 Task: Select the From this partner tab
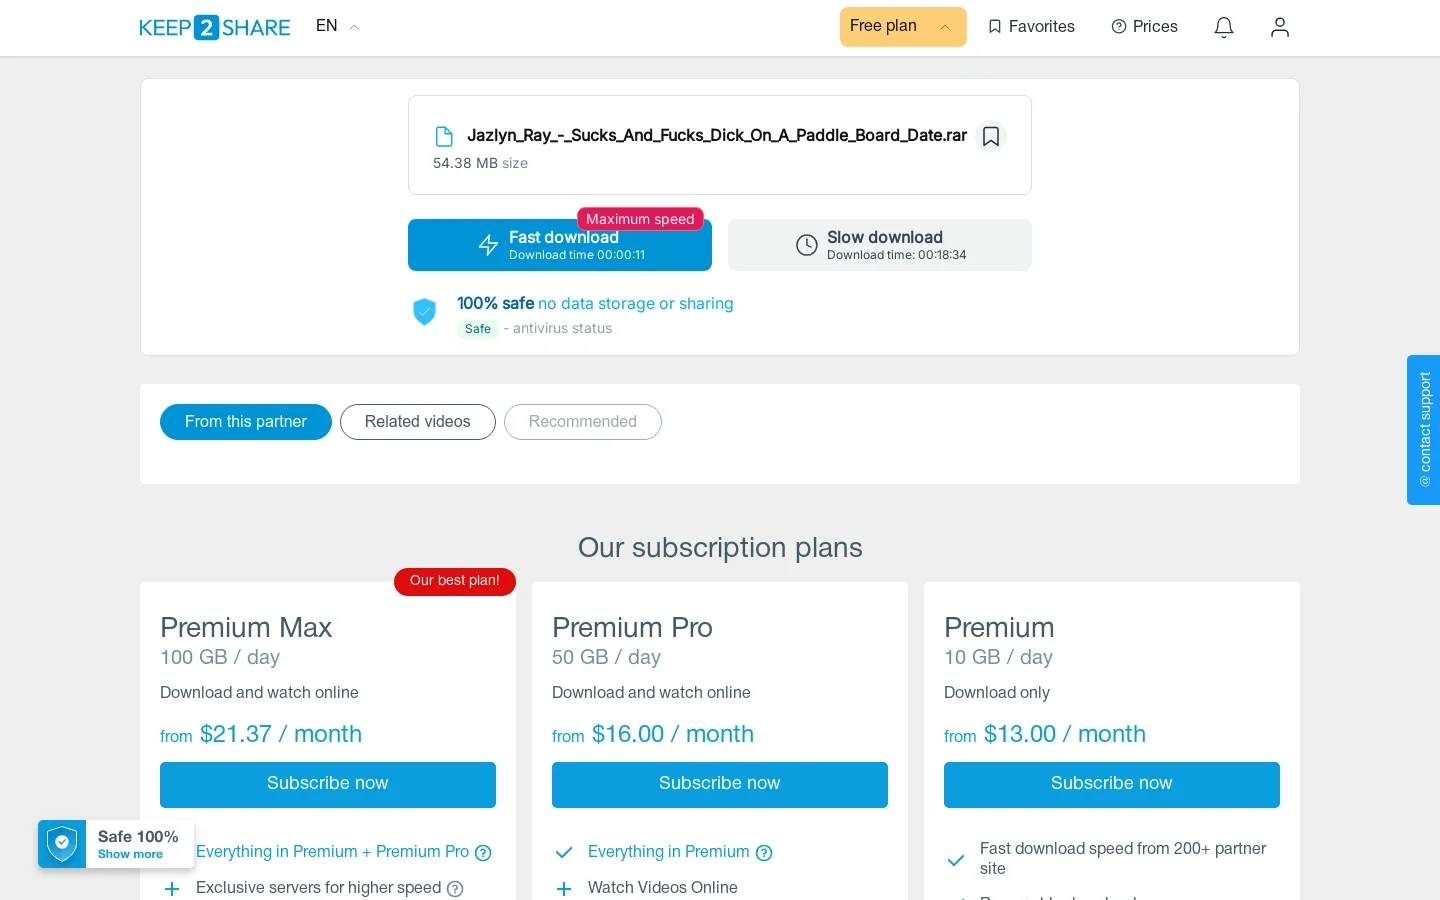[x=246, y=422]
